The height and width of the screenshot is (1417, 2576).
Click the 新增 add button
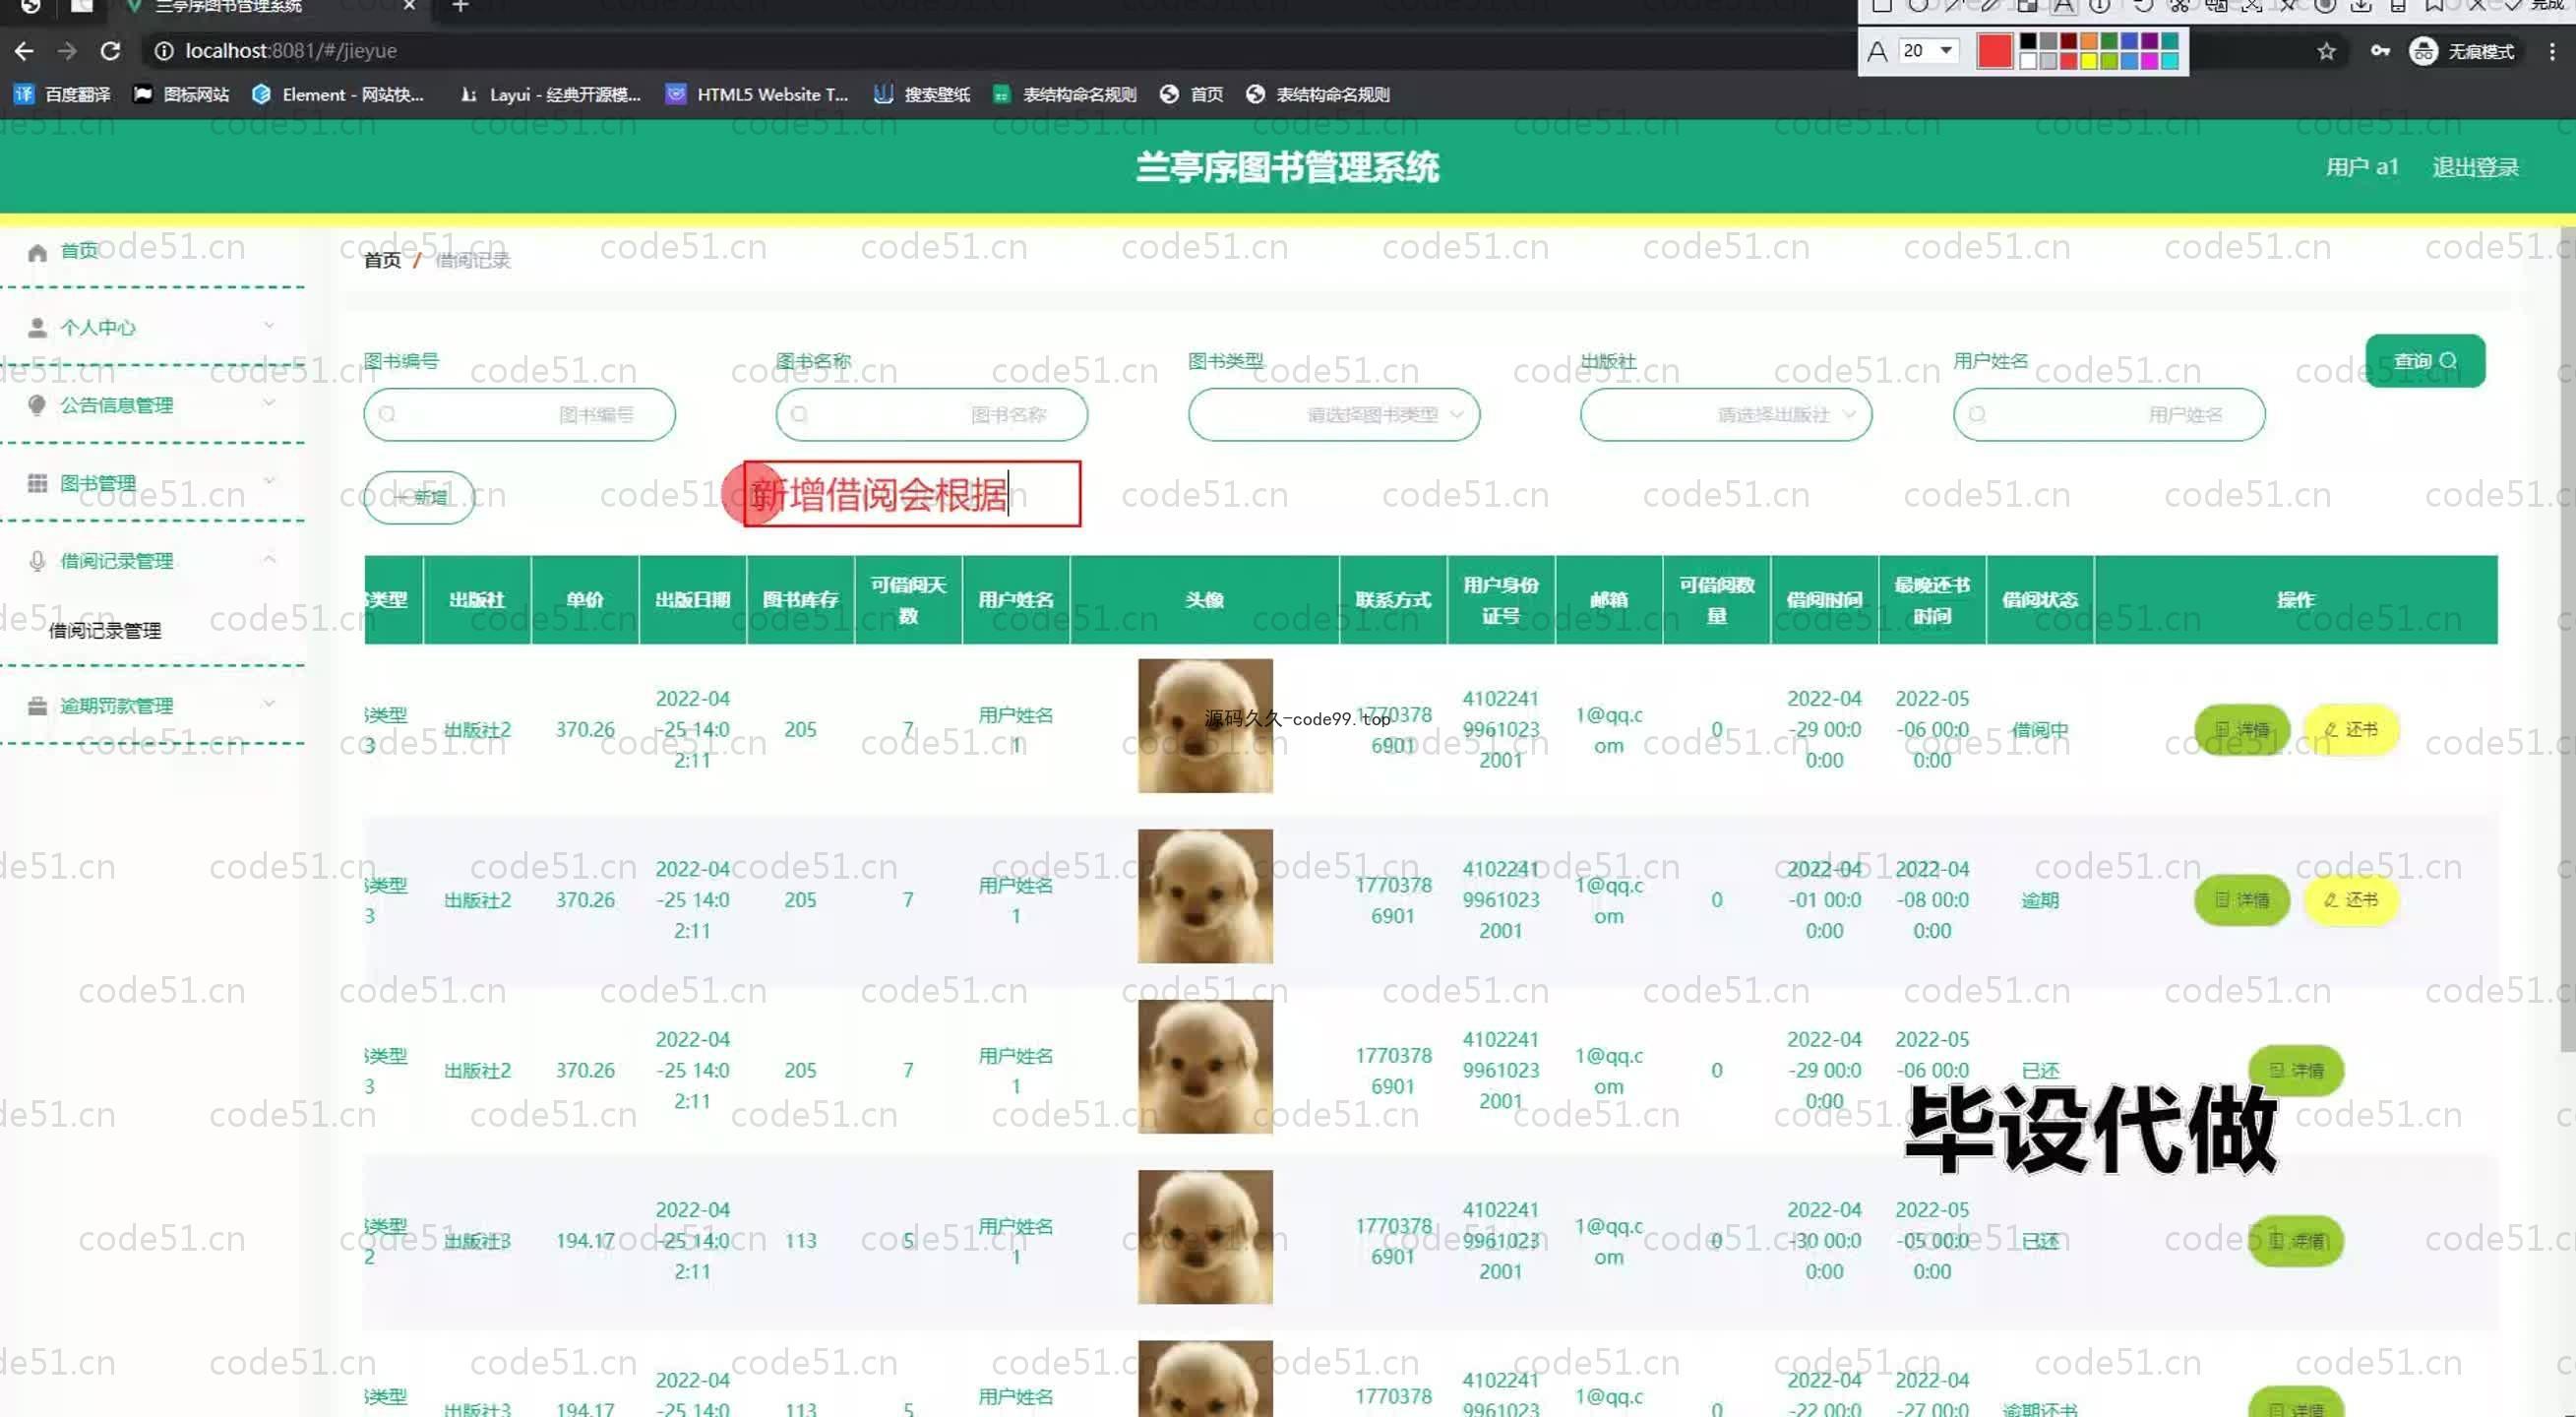pos(418,497)
